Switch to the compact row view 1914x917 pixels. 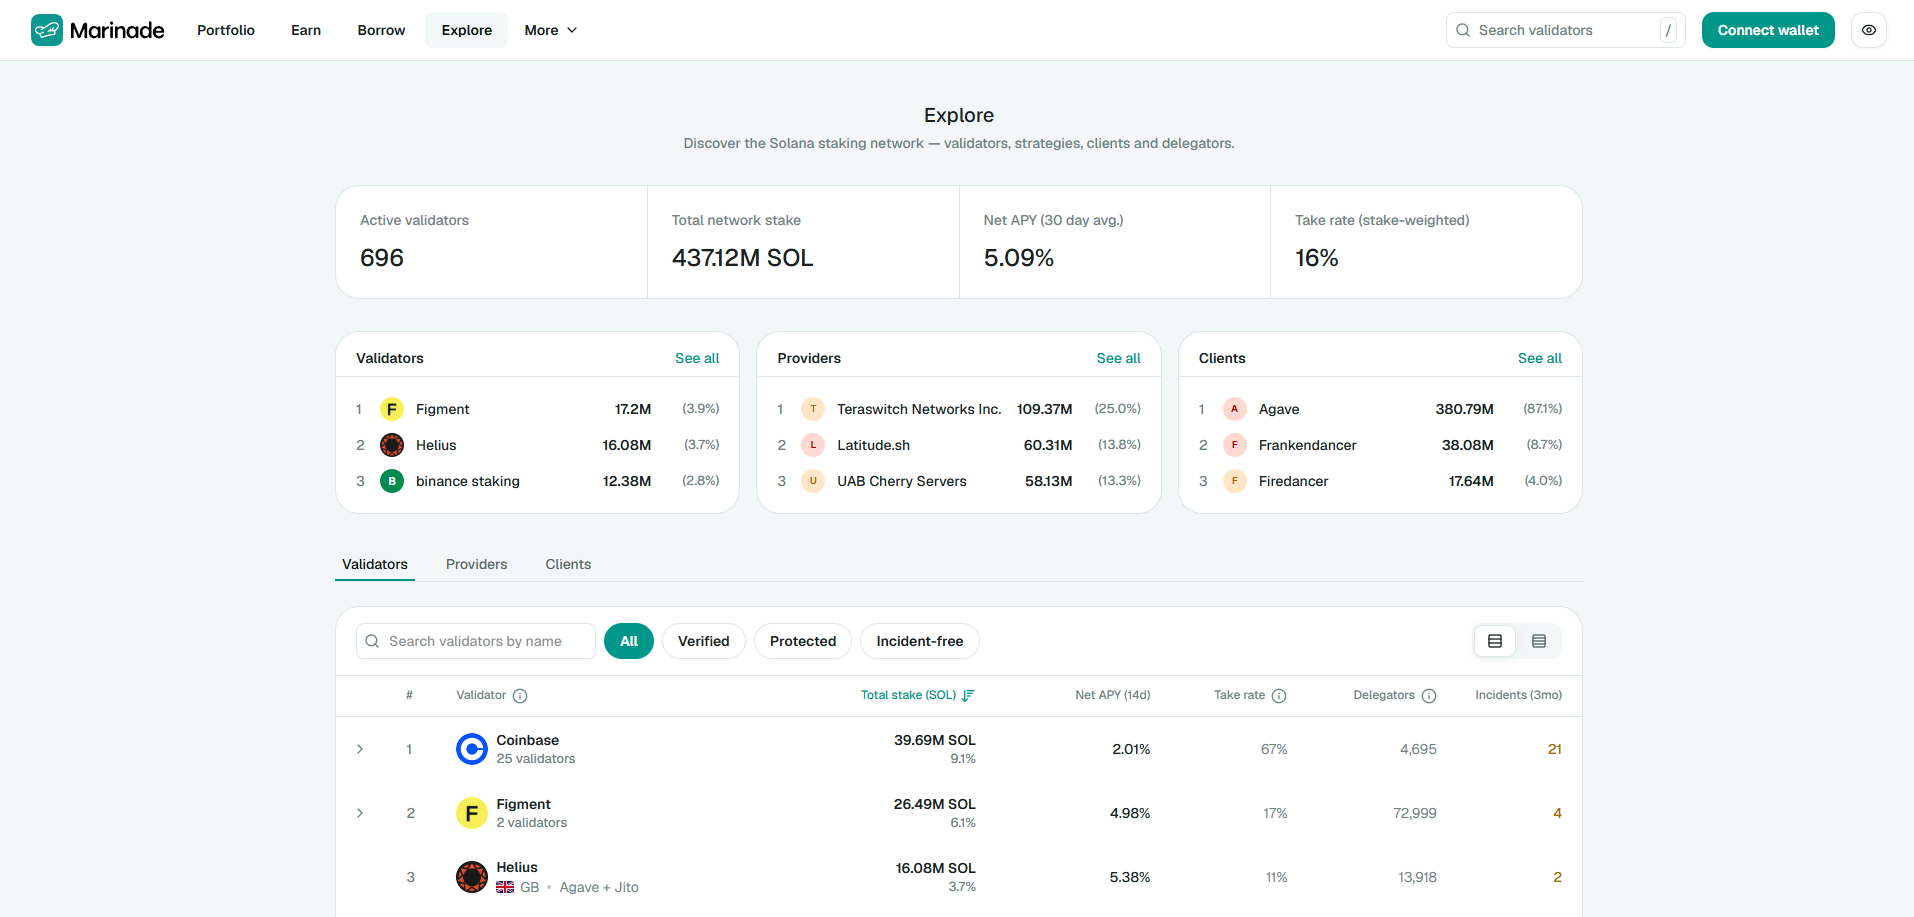1539,641
